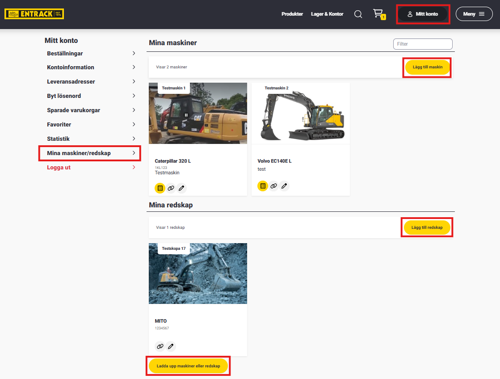Click the link icon under Volvo EC140E L

click(273, 186)
